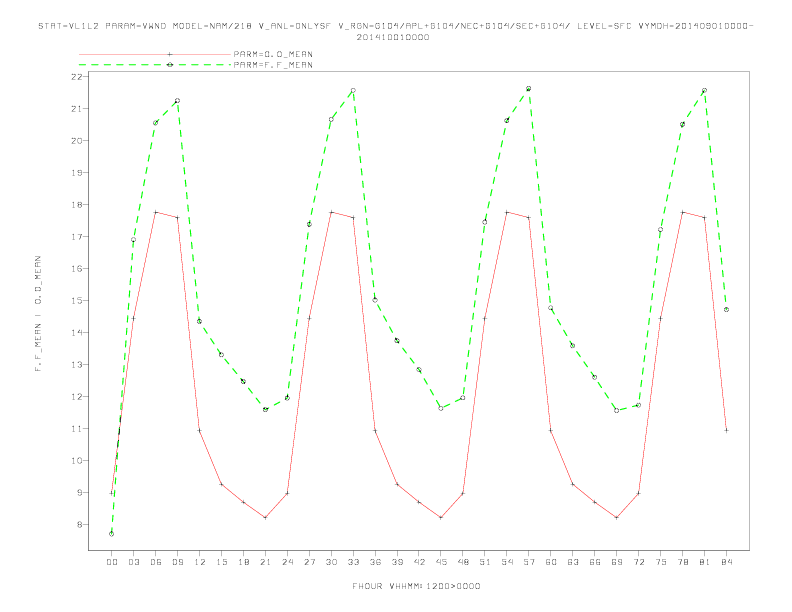792x612 pixels.
Task: Click y-axis tick label 22
Action: (x=77, y=77)
